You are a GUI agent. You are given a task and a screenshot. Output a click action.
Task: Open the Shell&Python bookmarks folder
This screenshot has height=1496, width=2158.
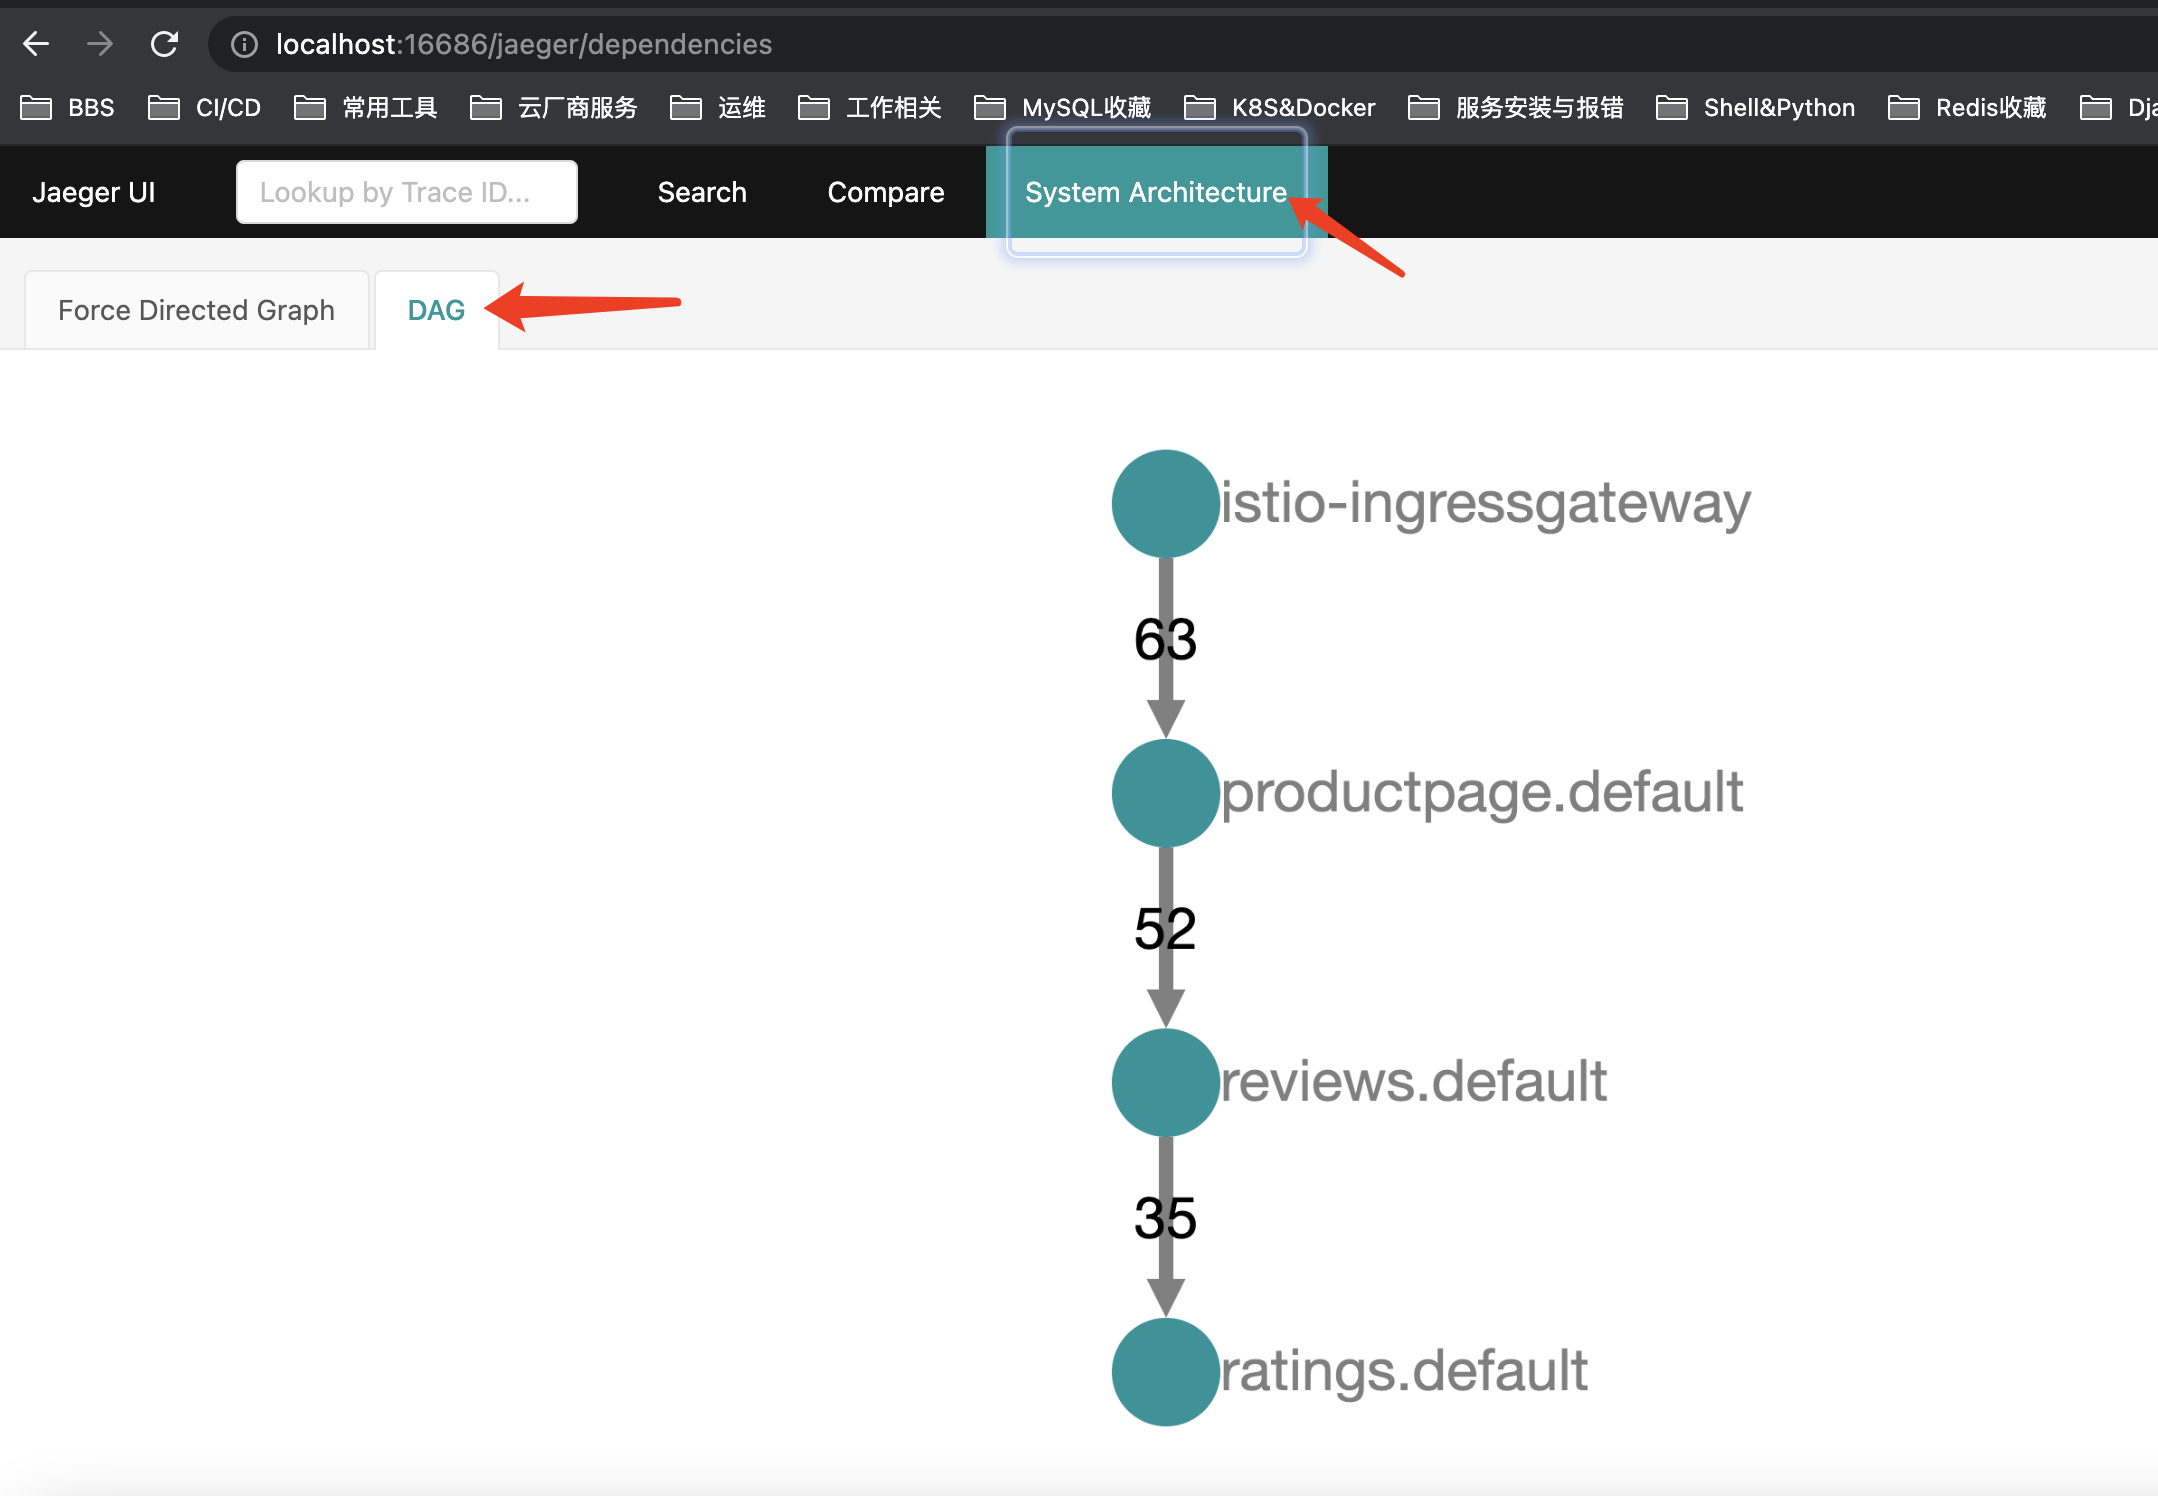(1756, 107)
